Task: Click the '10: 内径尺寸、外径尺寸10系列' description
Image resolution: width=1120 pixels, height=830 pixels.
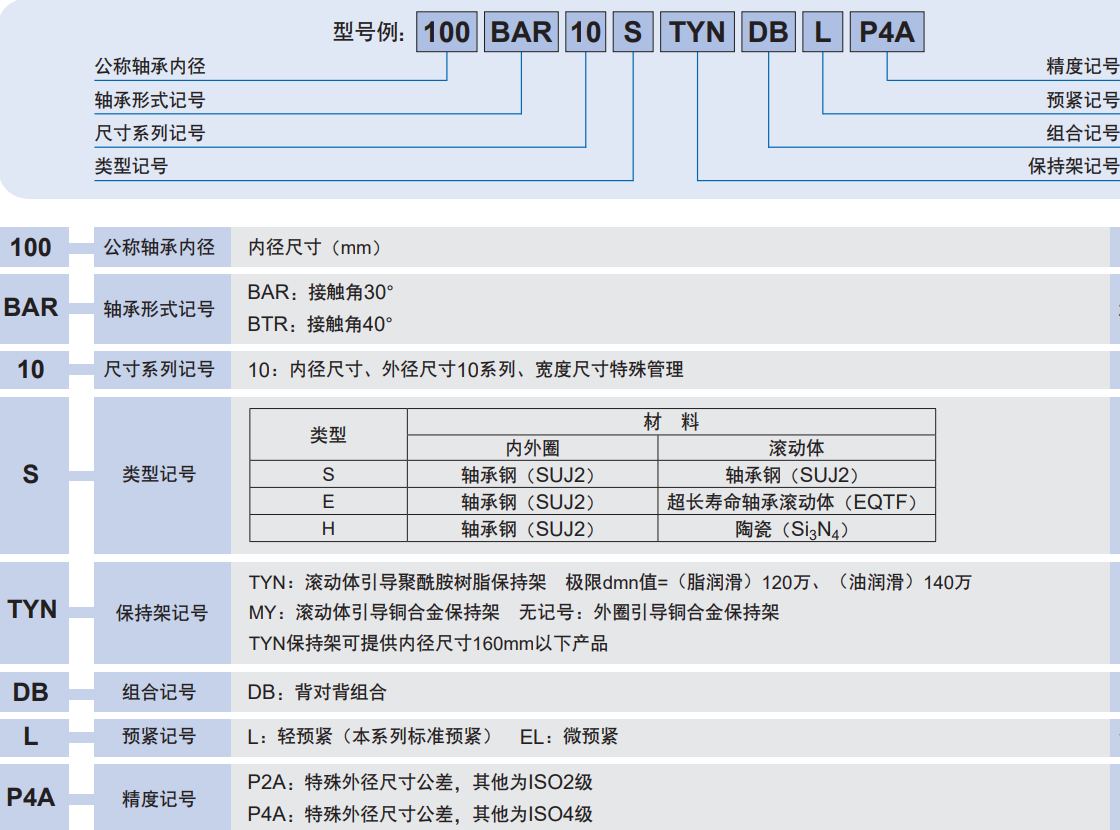Action: (466, 369)
